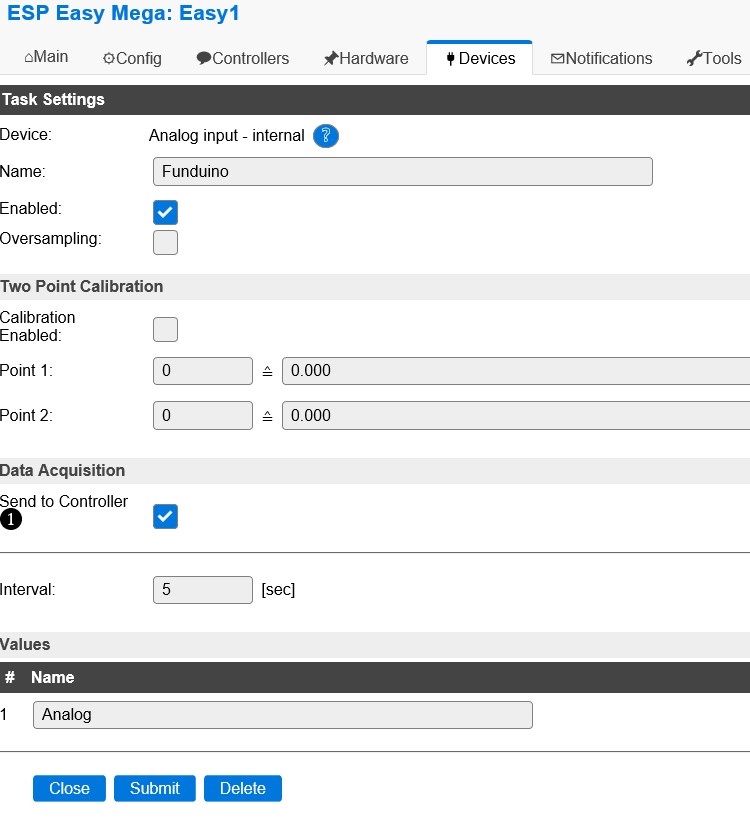Uncheck the Enabled checkbox
This screenshot has height=820, width=750.
tap(166, 212)
